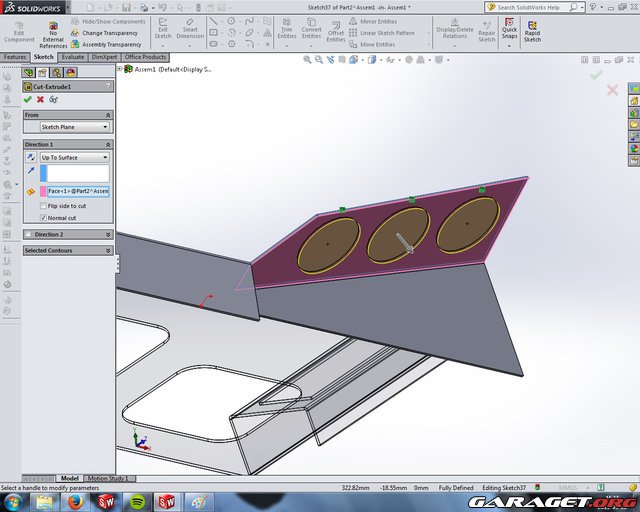This screenshot has width=640, height=512.
Task: Open the Up To Surface dropdown
Action: coord(74,157)
